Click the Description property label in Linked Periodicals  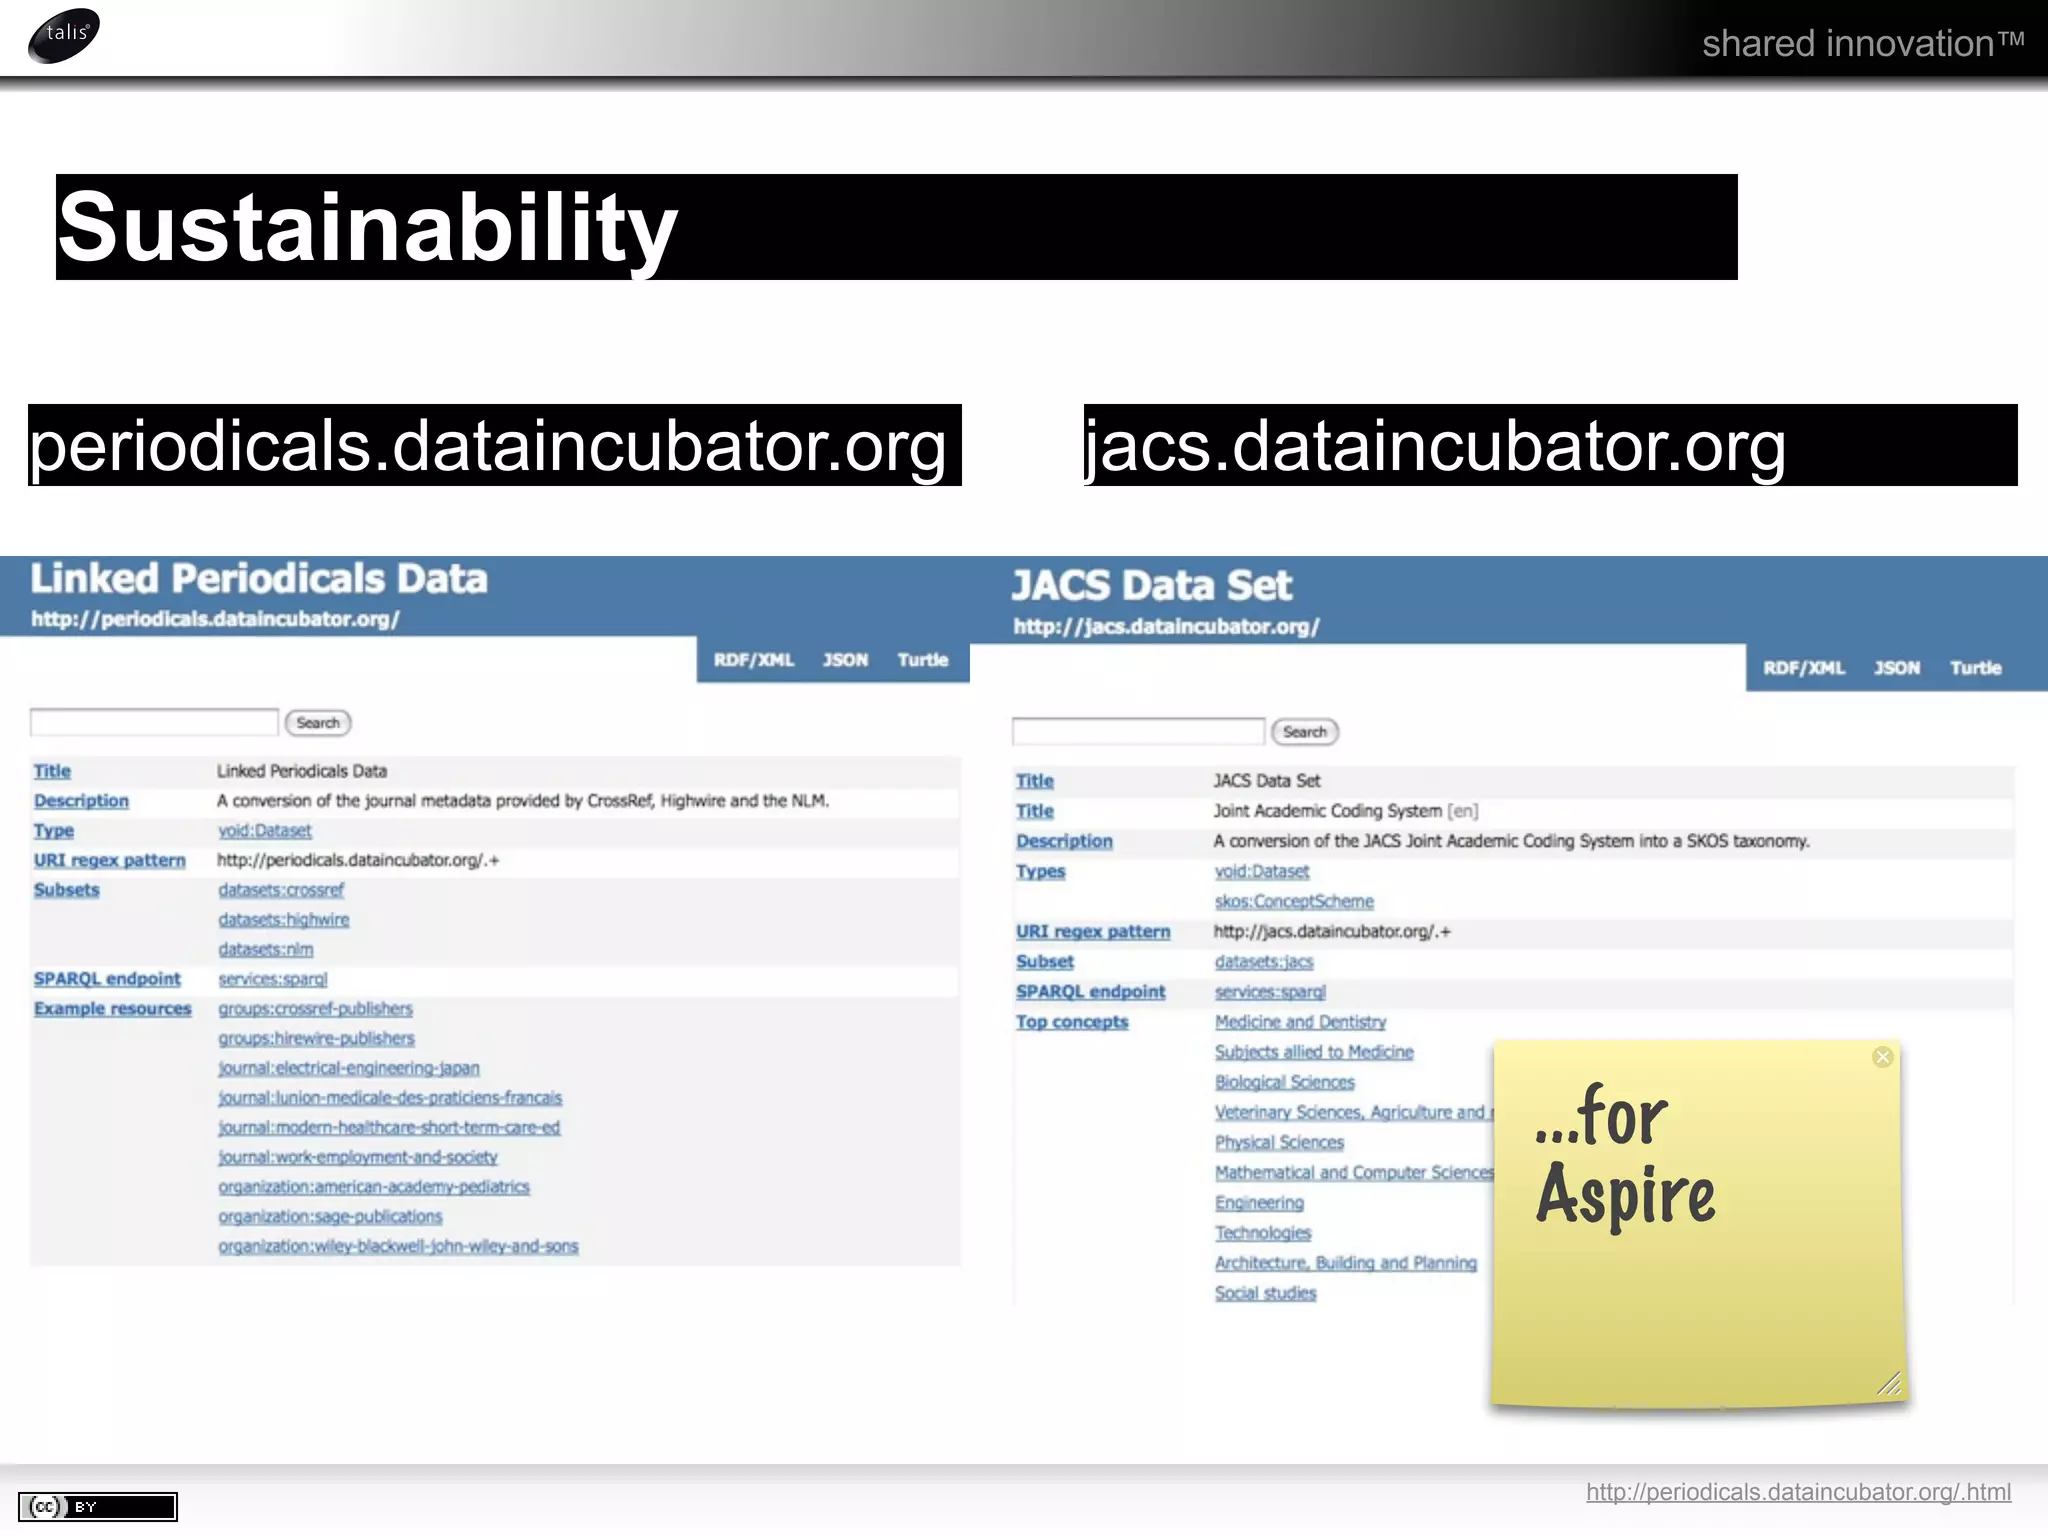click(81, 801)
